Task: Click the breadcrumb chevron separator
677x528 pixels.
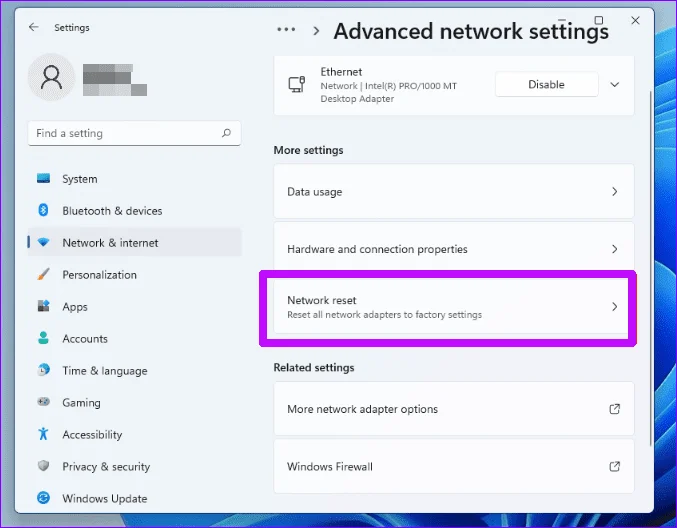Action: click(316, 31)
